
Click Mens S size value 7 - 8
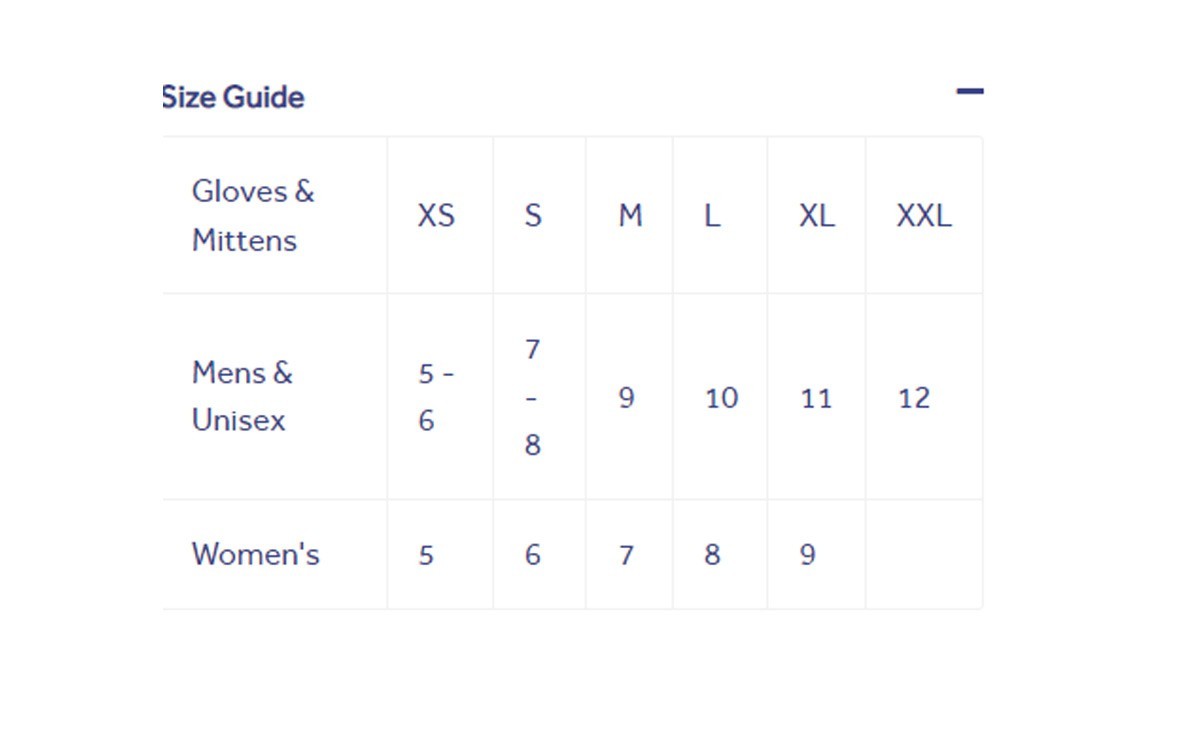[x=533, y=397]
